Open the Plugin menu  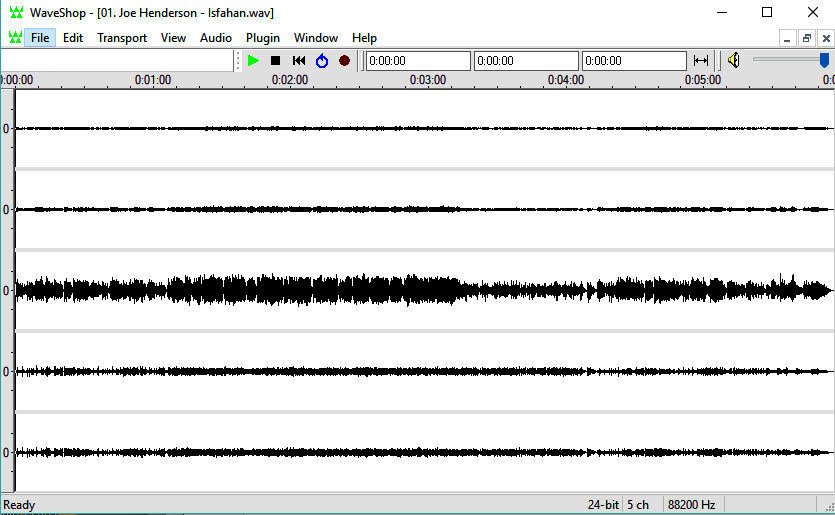click(x=263, y=38)
